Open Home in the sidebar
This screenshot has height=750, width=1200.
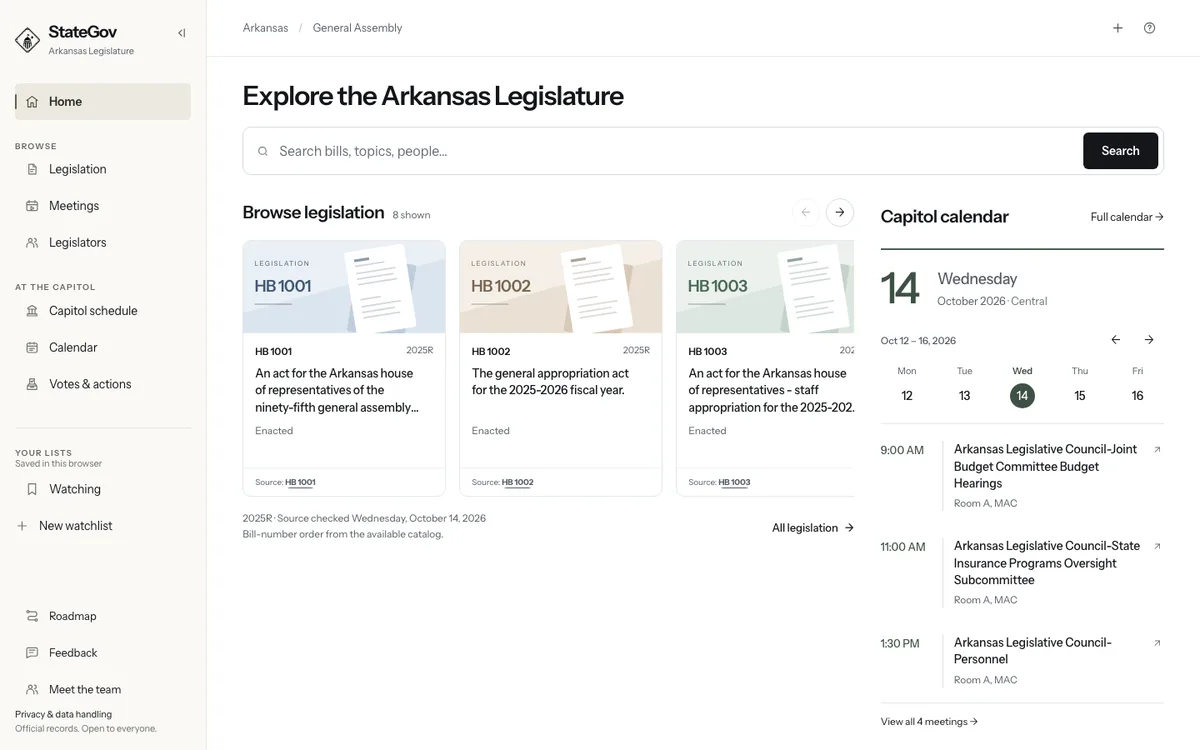[x=103, y=102]
